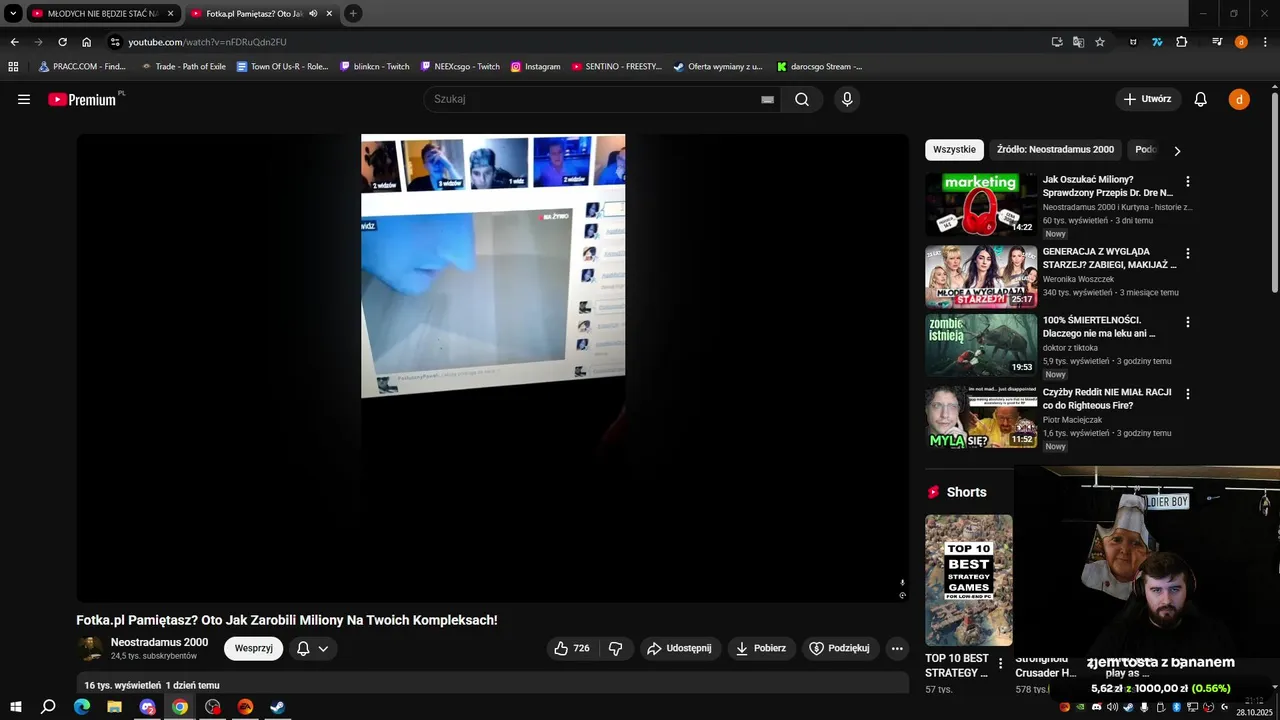
Task: Open NEEXcsgo - Twitch bookmark
Action: (x=460, y=67)
